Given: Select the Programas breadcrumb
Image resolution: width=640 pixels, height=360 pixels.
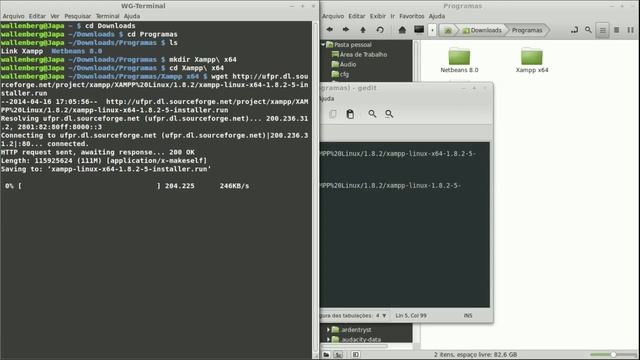Looking at the screenshot, I should tap(527, 30).
